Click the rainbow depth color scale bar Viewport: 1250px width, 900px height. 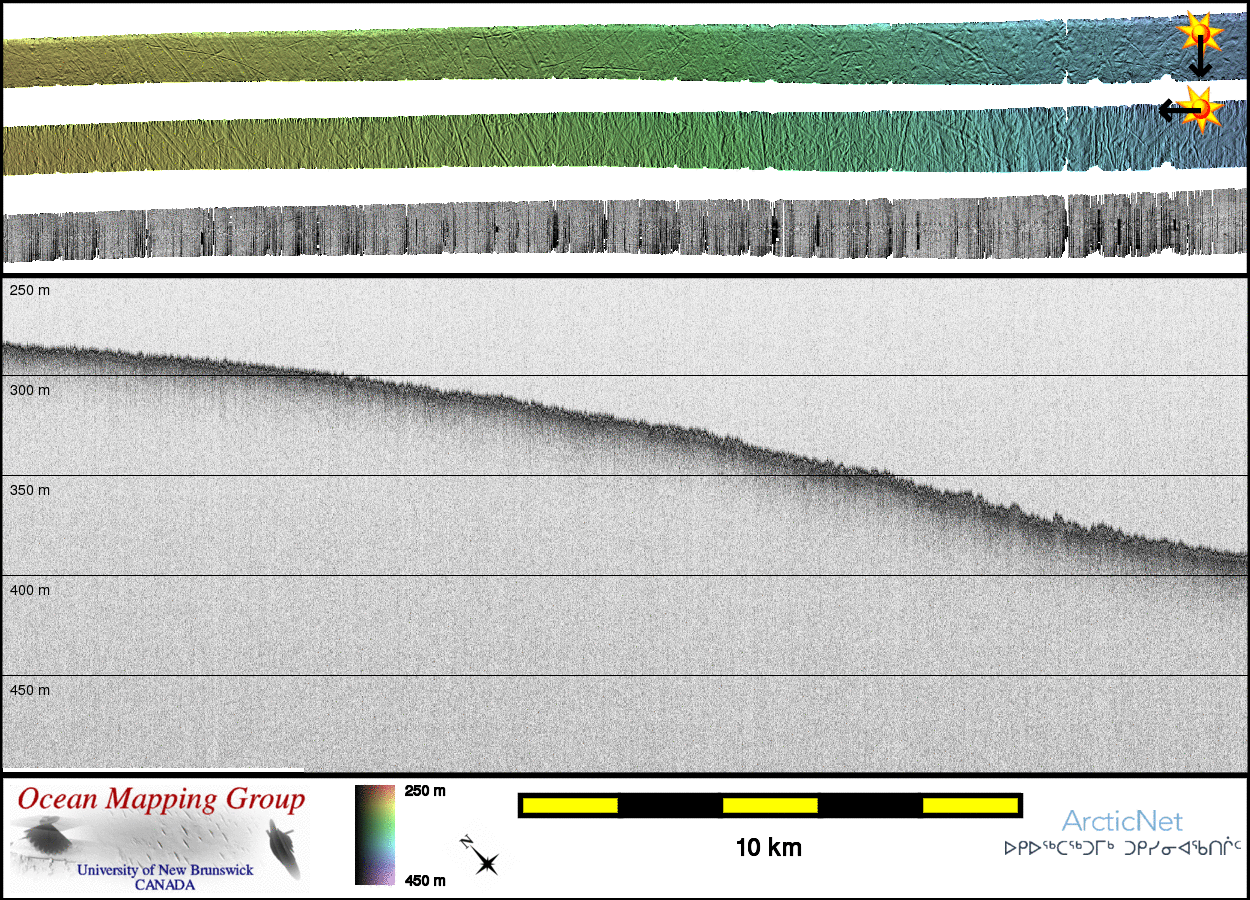[375, 835]
